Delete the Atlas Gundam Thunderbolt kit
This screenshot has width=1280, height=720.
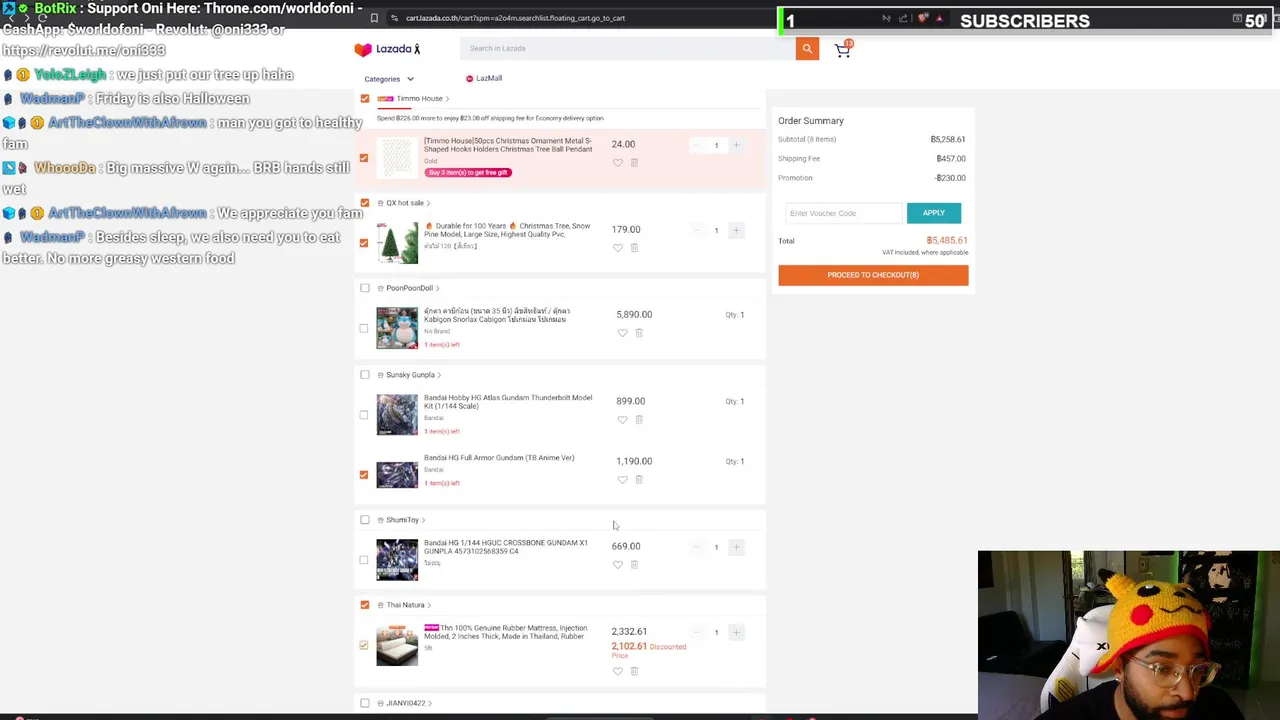coord(639,419)
